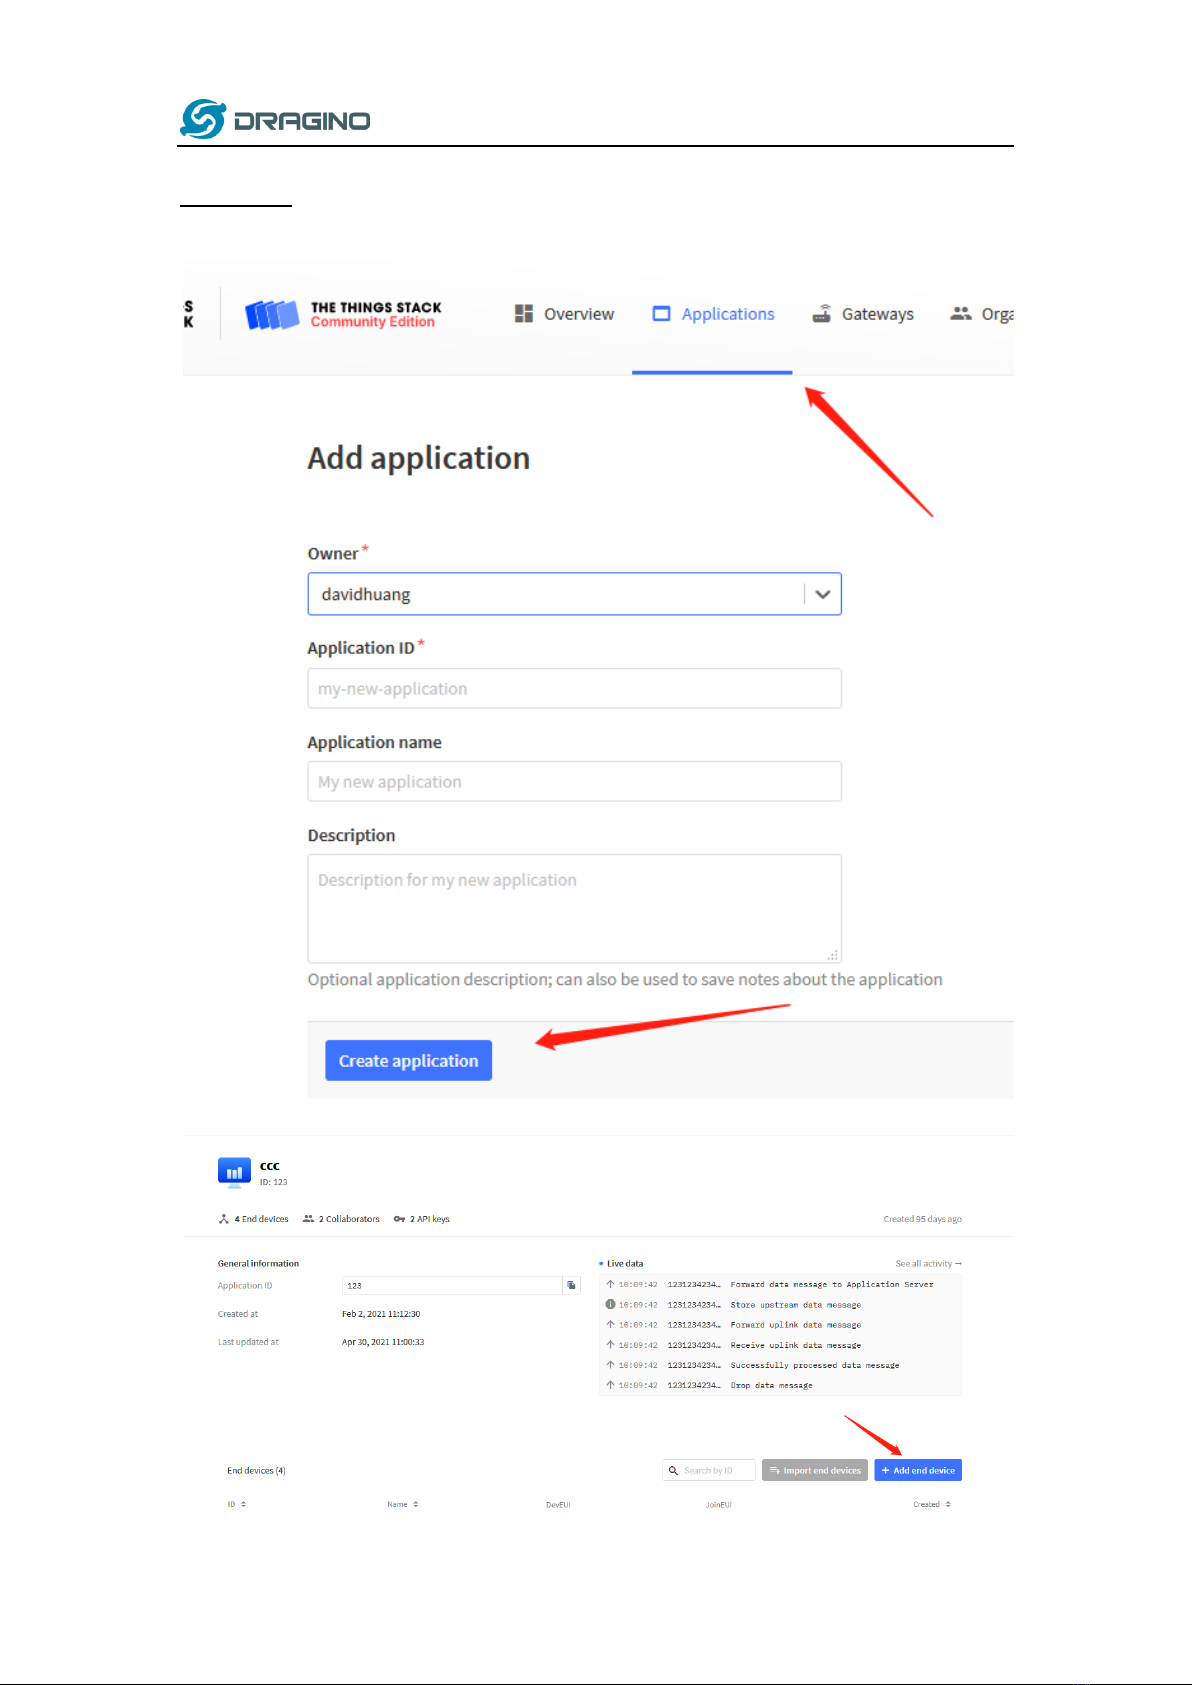Open the Overview tab

click(564, 314)
